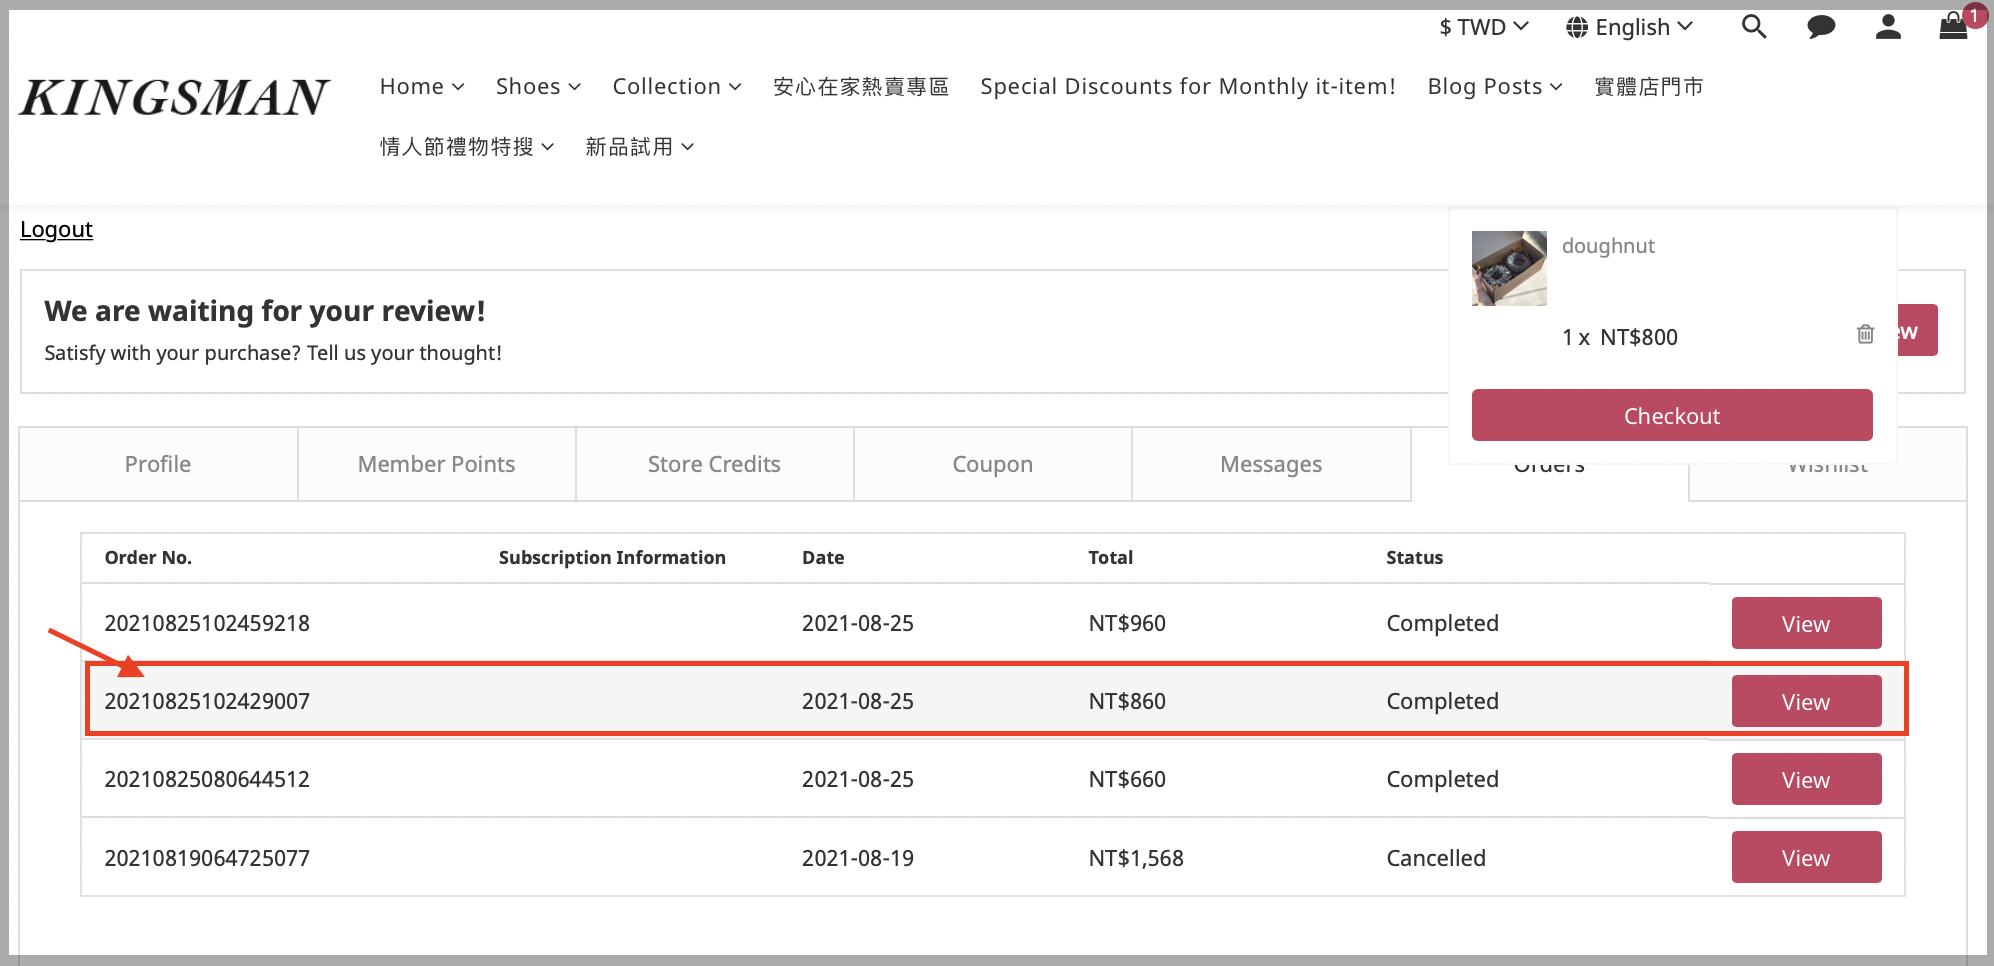Click the Checkout button in cart popup
Viewport: 1994px width, 966px height.
[x=1672, y=415]
